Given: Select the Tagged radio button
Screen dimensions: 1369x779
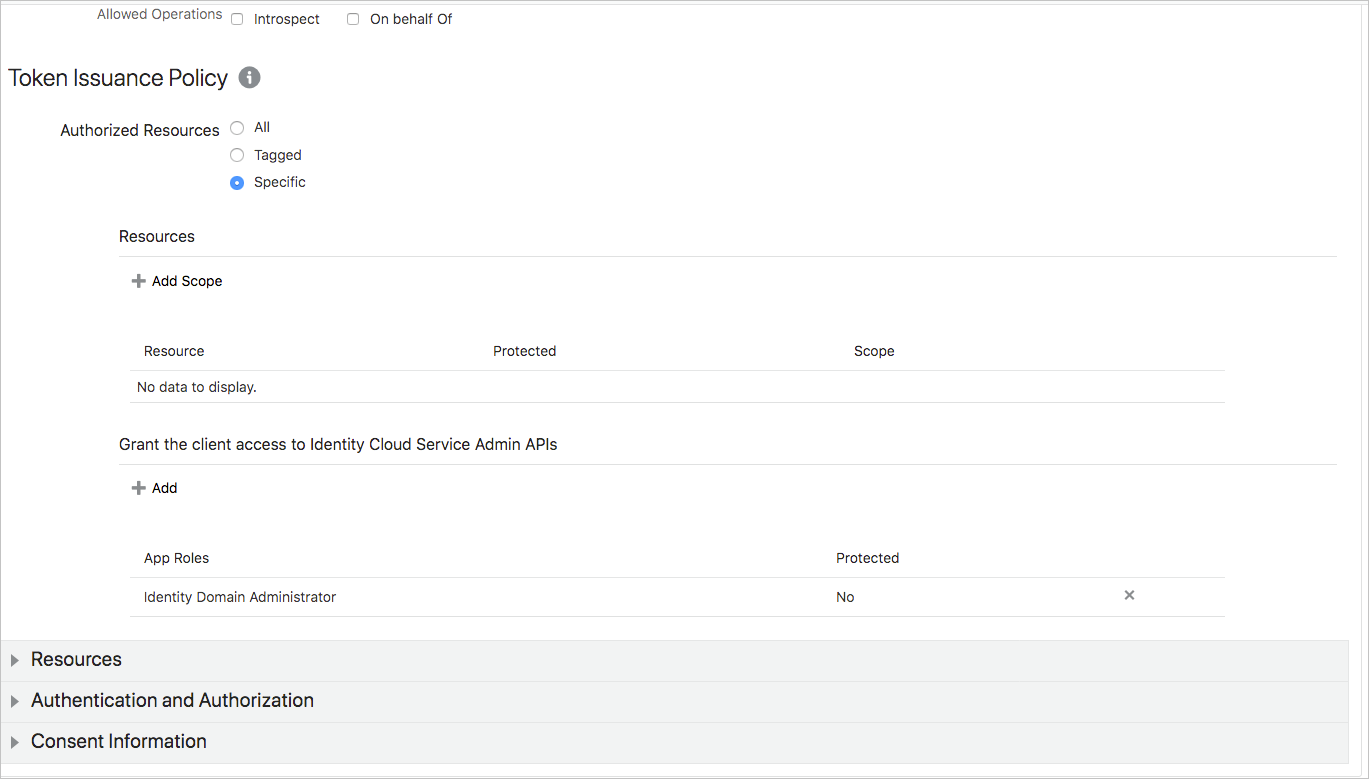Looking at the screenshot, I should [236, 155].
